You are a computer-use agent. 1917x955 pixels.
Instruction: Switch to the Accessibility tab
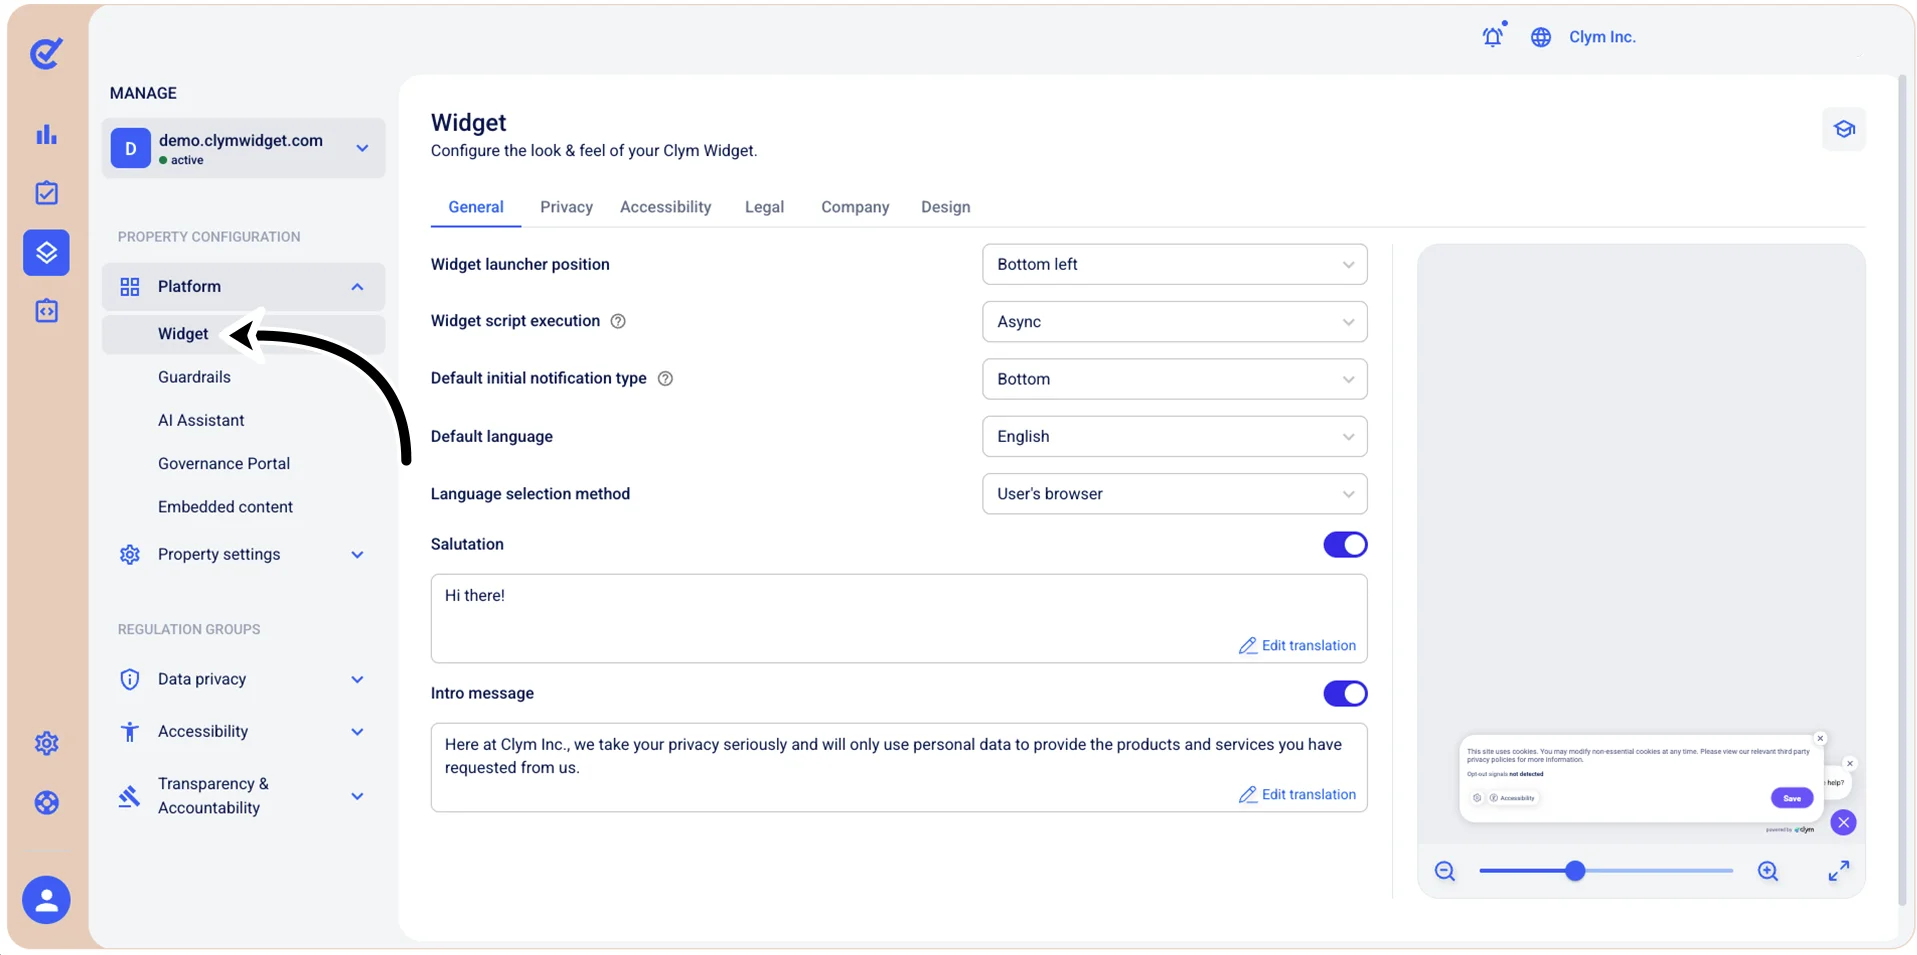665,207
